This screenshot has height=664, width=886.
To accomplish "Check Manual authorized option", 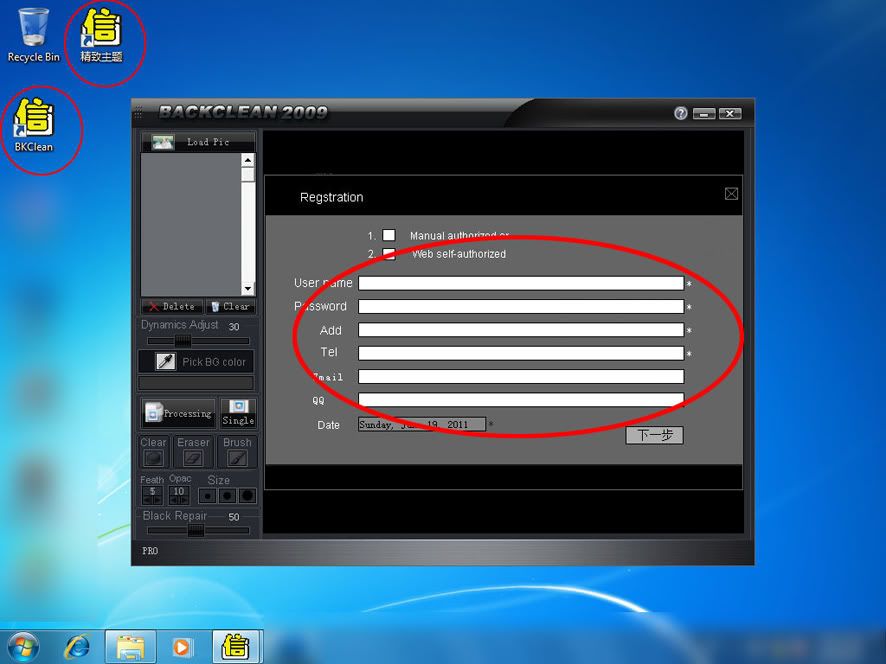I will [x=389, y=235].
